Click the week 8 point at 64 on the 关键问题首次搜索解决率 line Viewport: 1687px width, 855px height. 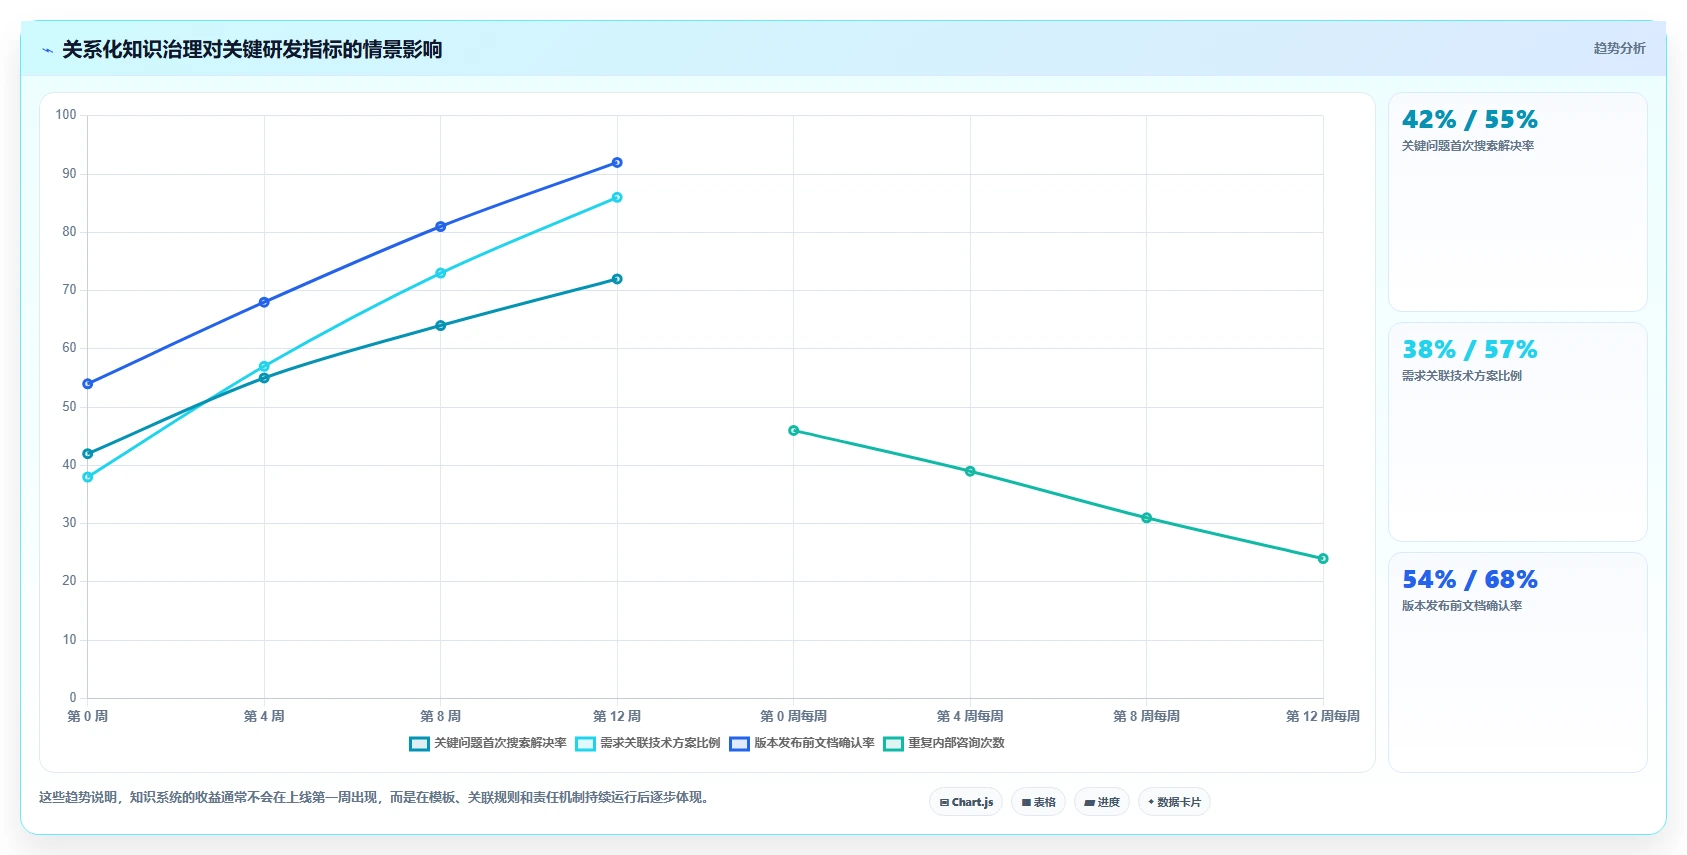coord(441,326)
